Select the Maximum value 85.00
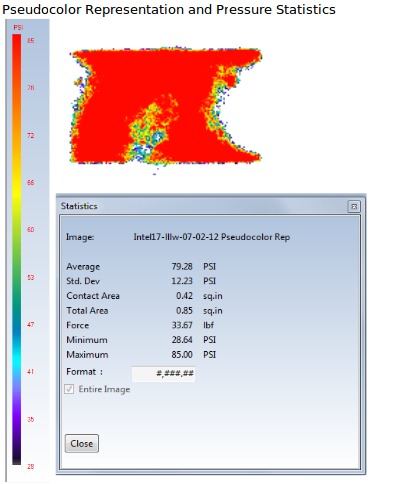The image size is (395, 484). [x=182, y=354]
